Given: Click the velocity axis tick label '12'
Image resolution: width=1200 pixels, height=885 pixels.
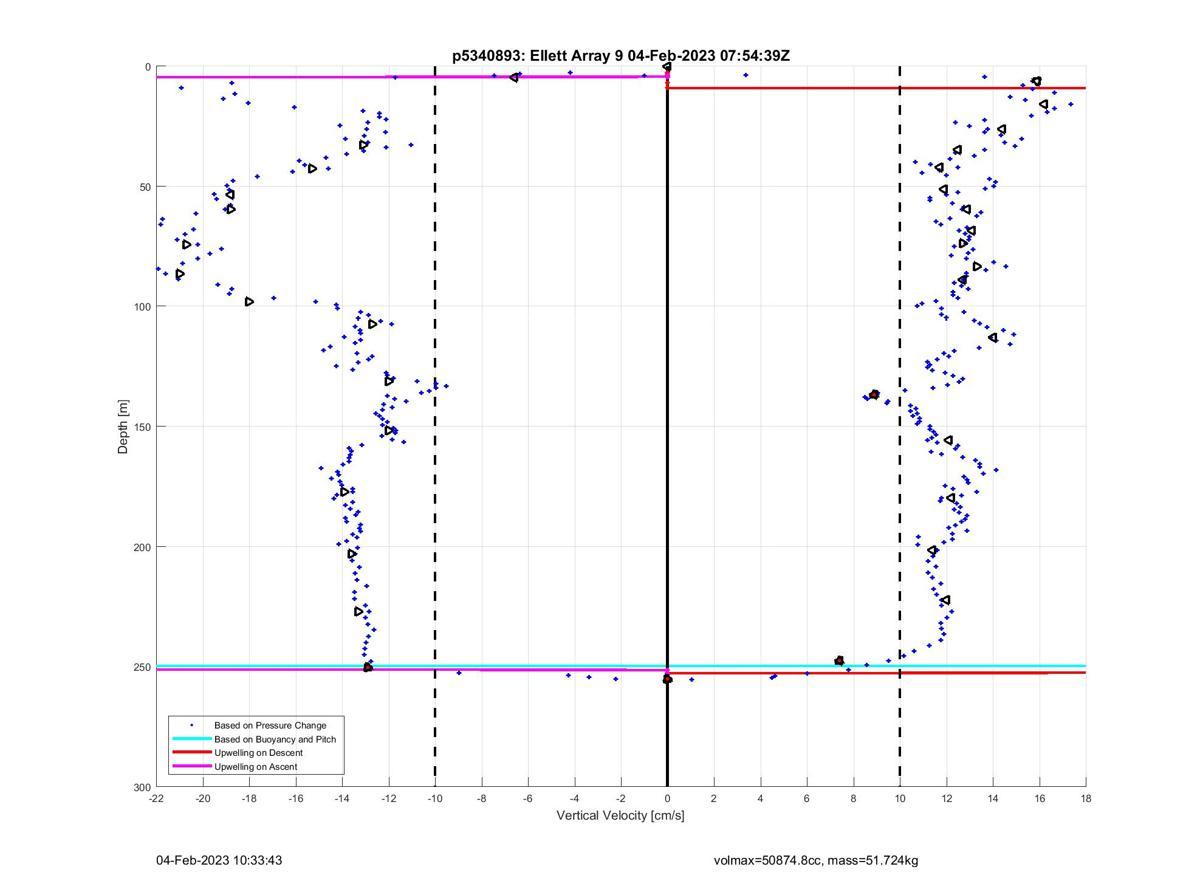Looking at the screenshot, I should [947, 798].
